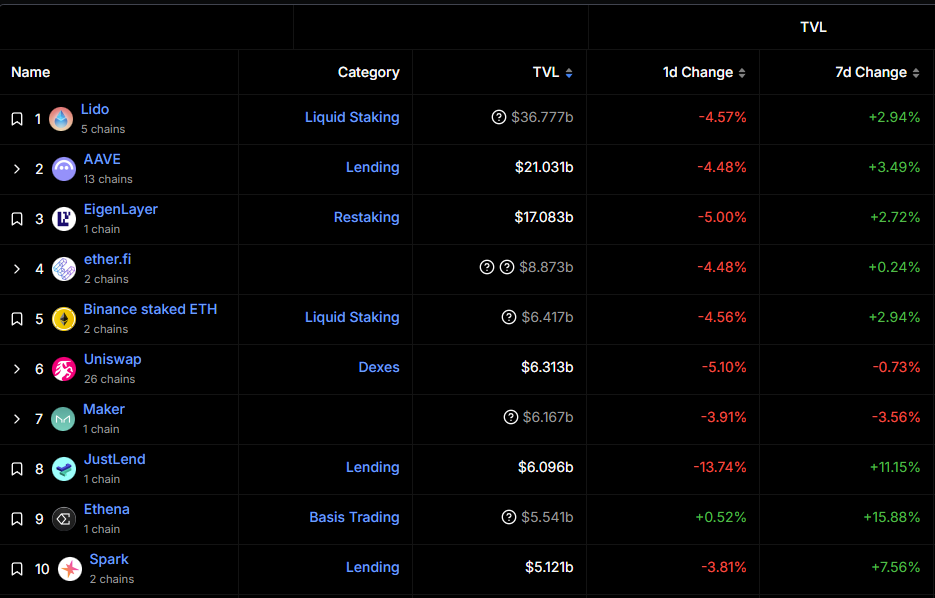Click the Ethena logo icon
The width and height of the screenshot is (935, 598).
coord(64,519)
